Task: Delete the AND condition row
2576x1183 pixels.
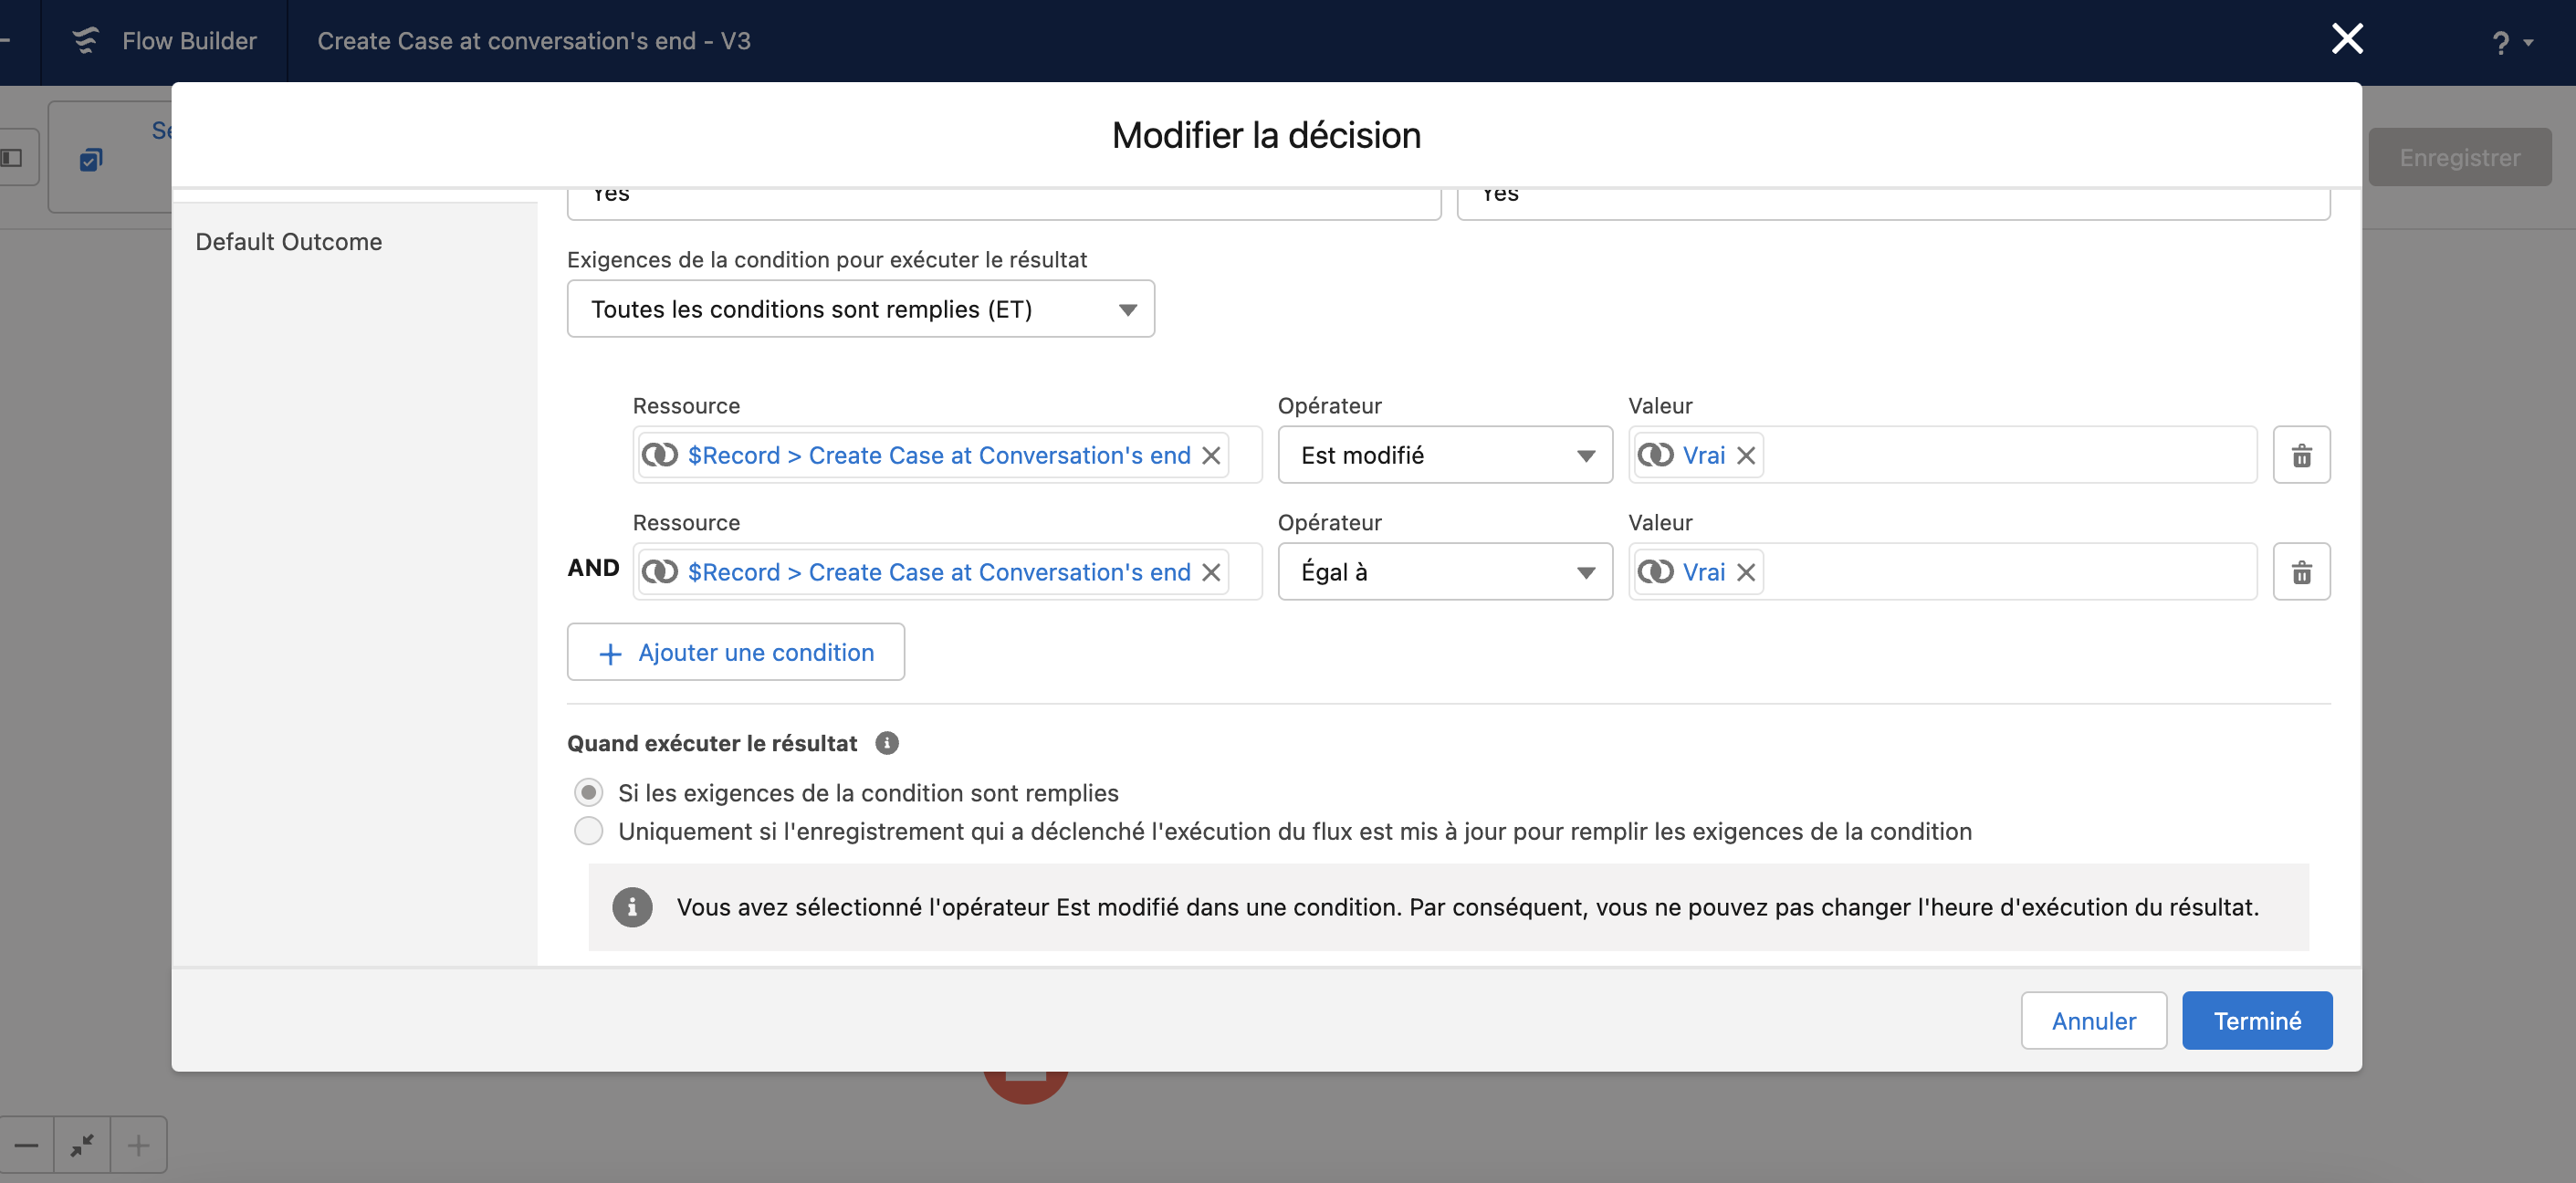Action: click(x=2301, y=572)
